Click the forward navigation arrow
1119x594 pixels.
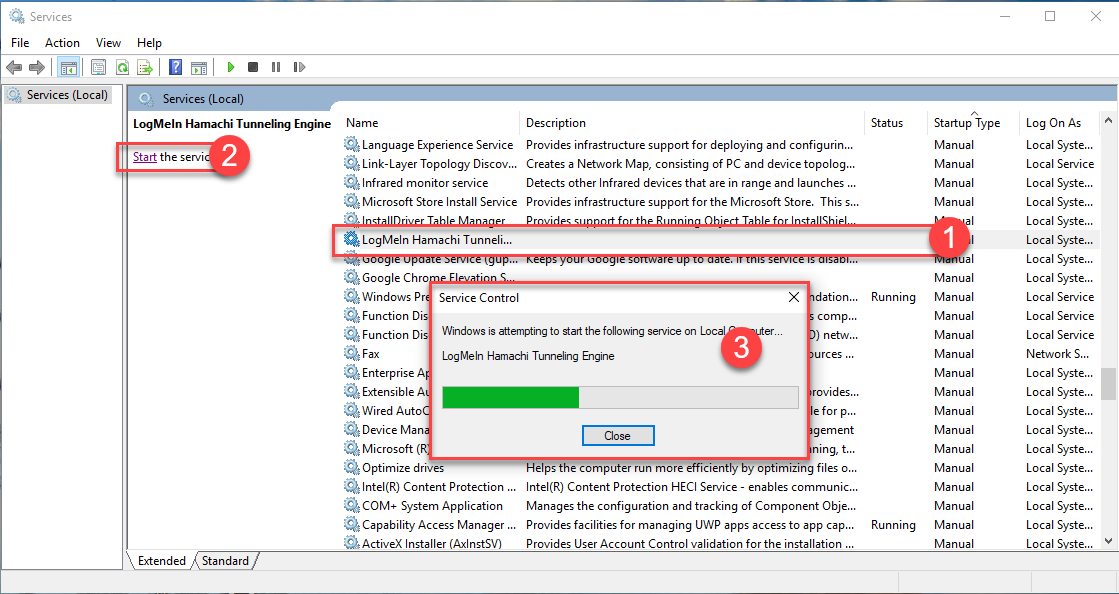pos(37,67)
